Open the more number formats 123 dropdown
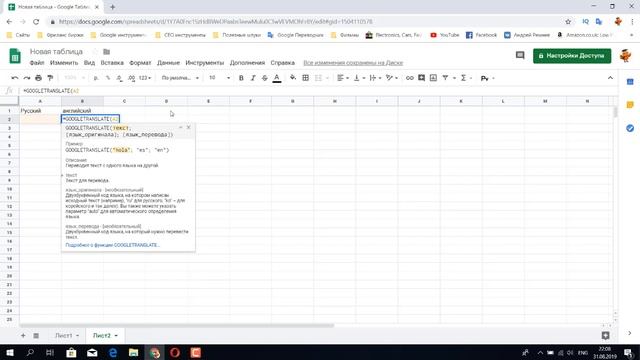Screen dimensions: 640x360 144,78
